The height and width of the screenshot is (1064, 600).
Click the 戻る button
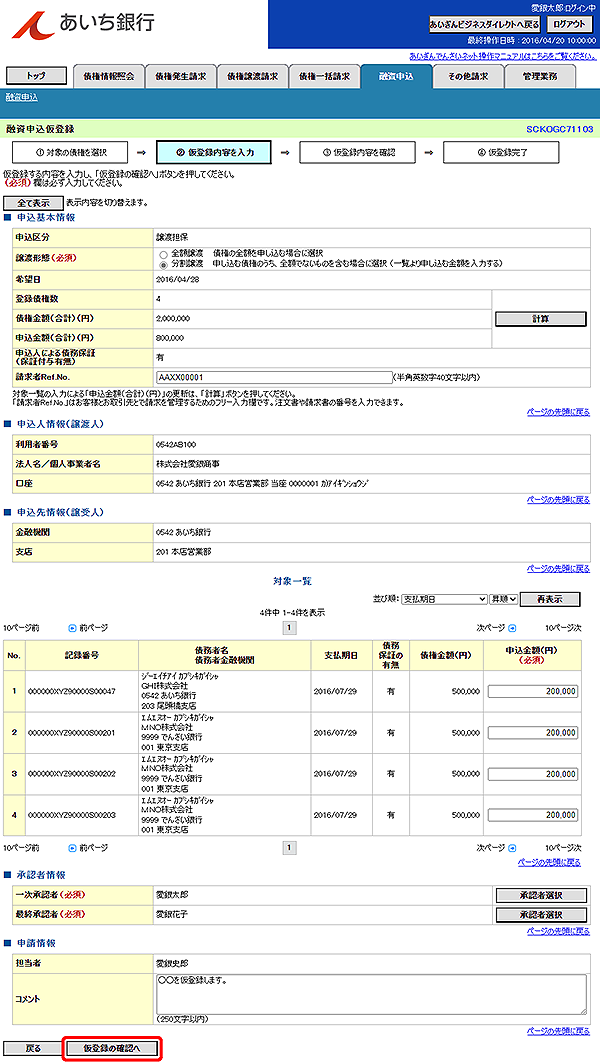tap(33, 1048)
